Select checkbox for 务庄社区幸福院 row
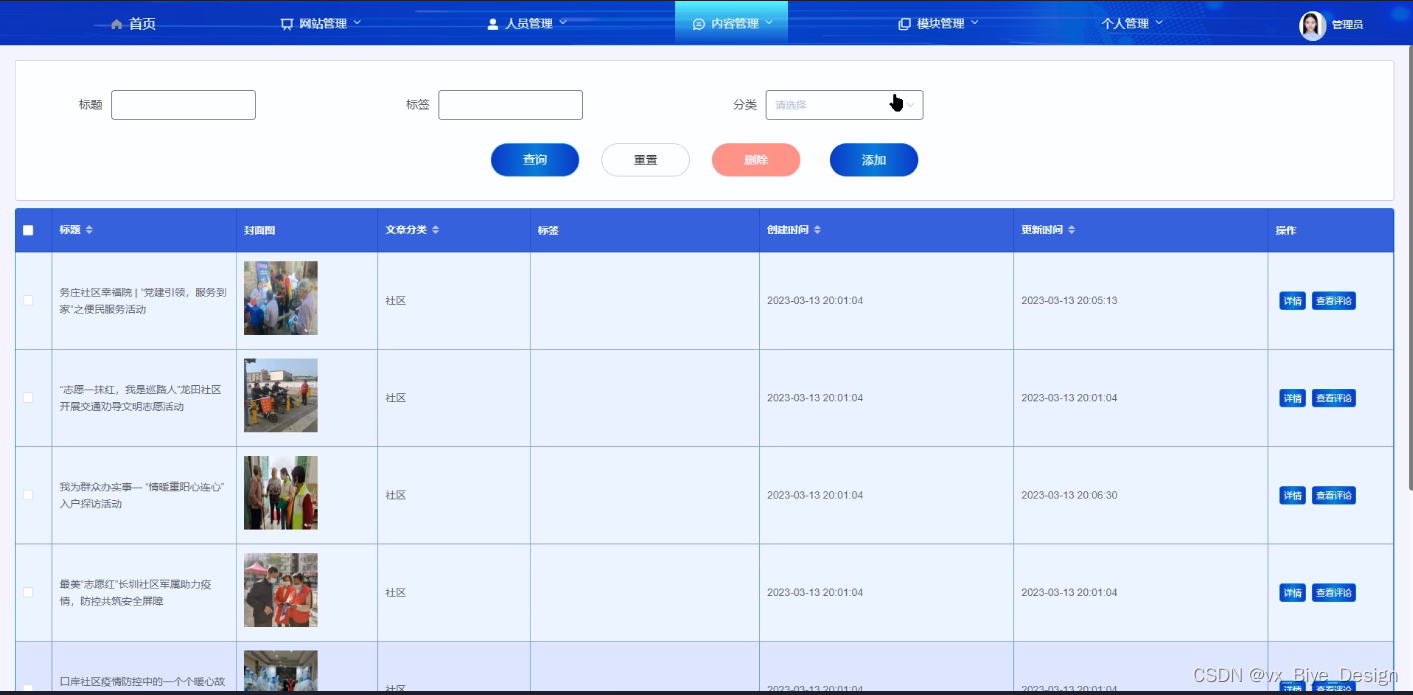This screenshot has width=1413, height=695. point(28,300)
